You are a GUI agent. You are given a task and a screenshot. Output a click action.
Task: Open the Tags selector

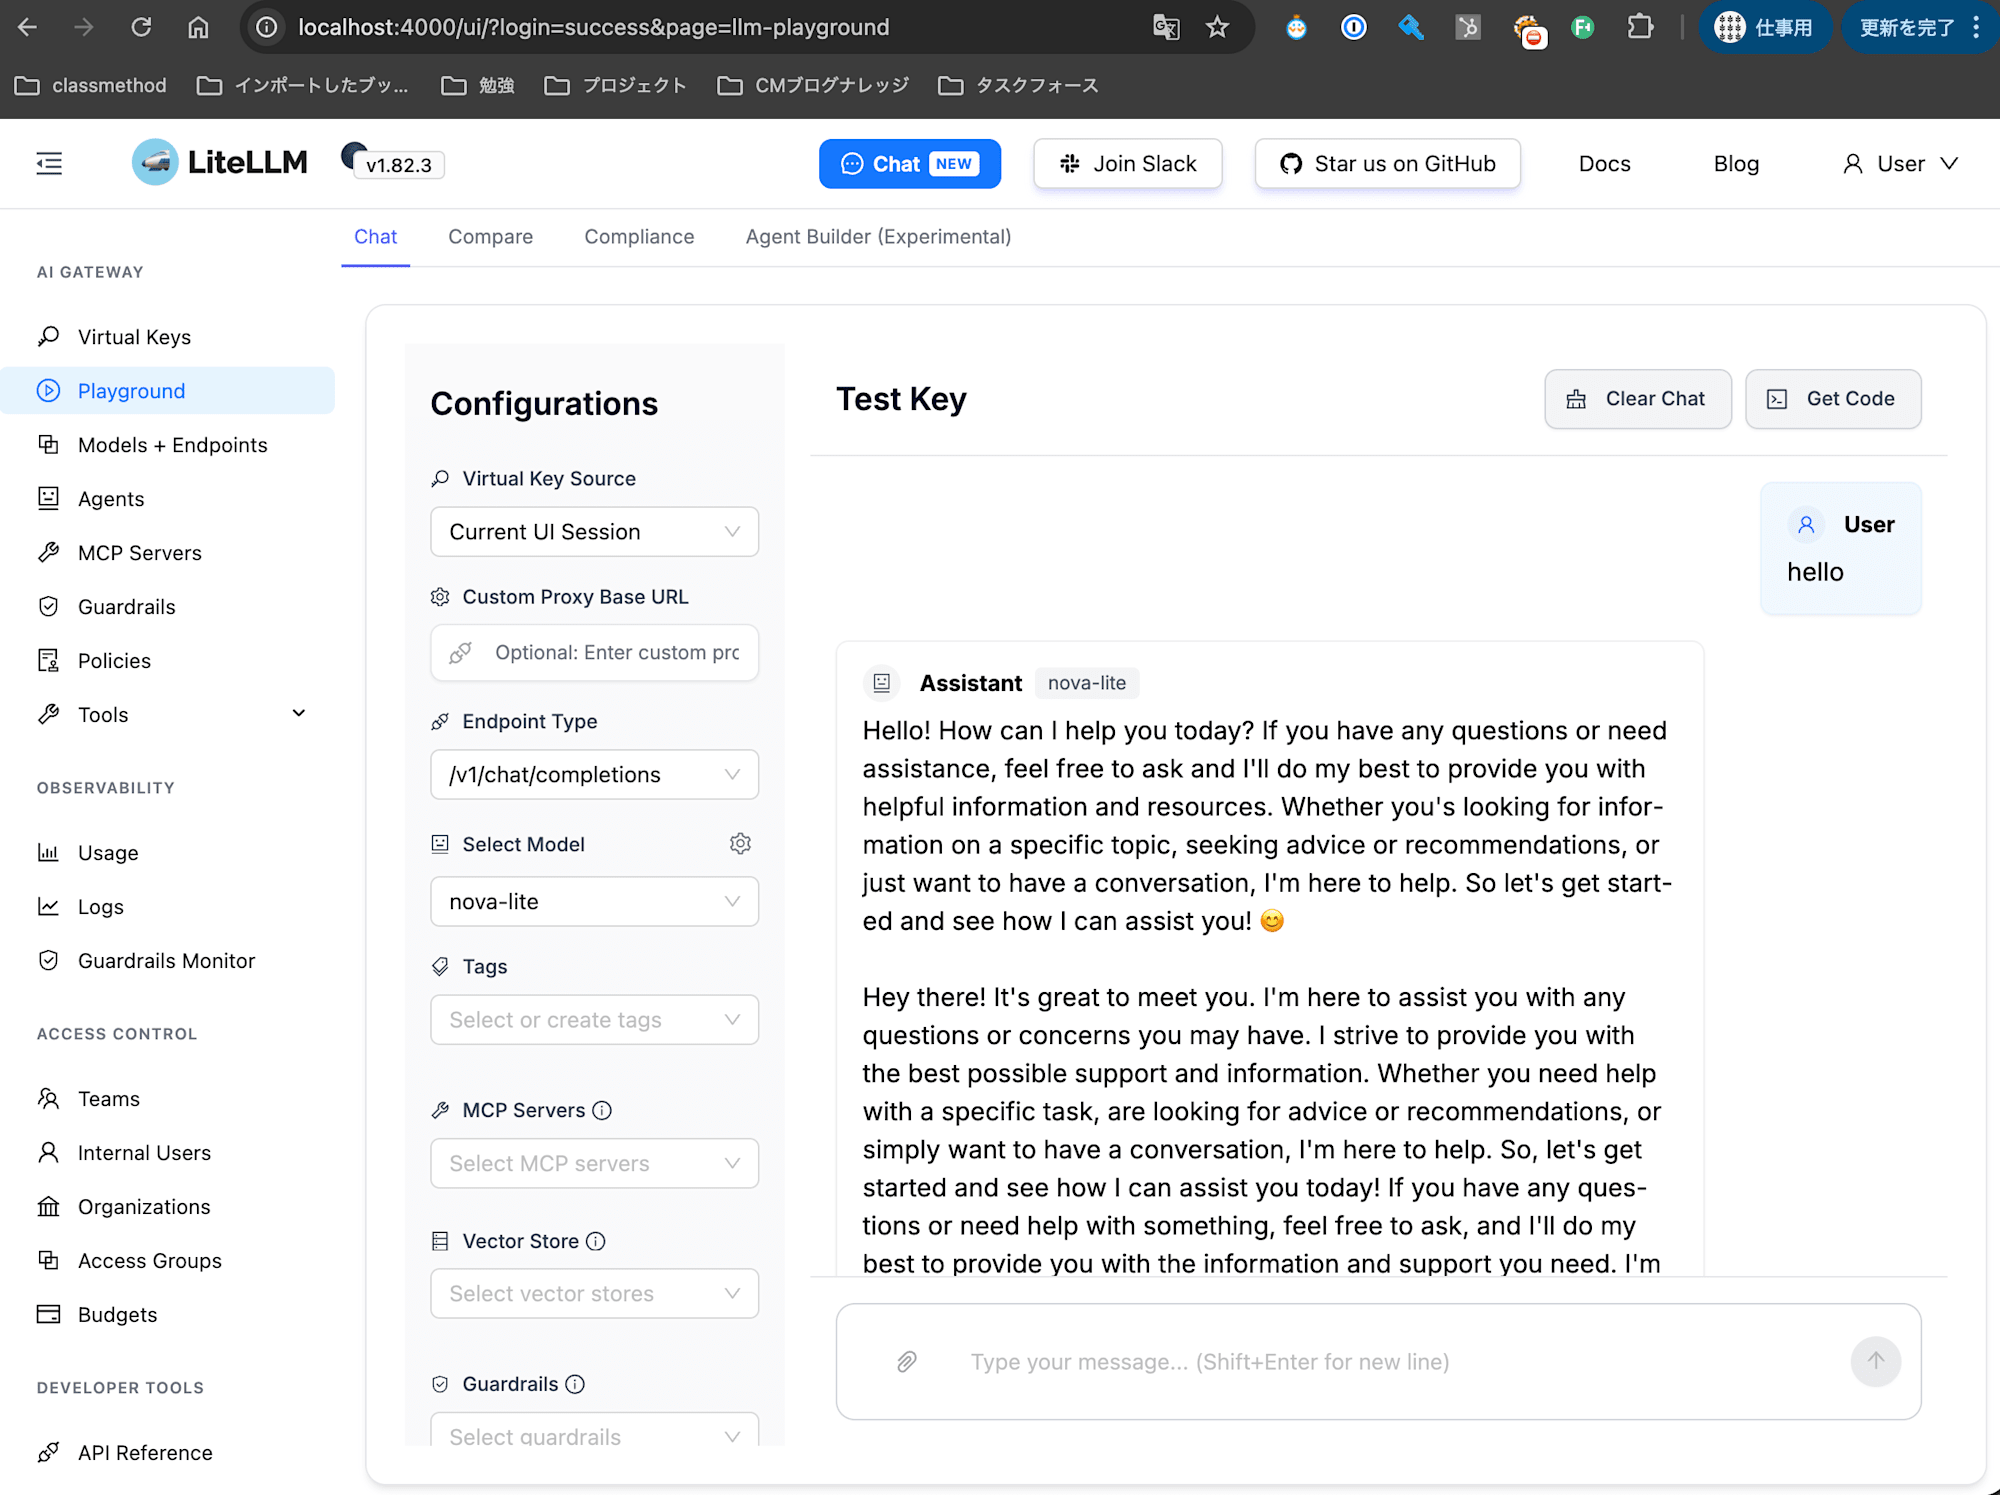594,1020
